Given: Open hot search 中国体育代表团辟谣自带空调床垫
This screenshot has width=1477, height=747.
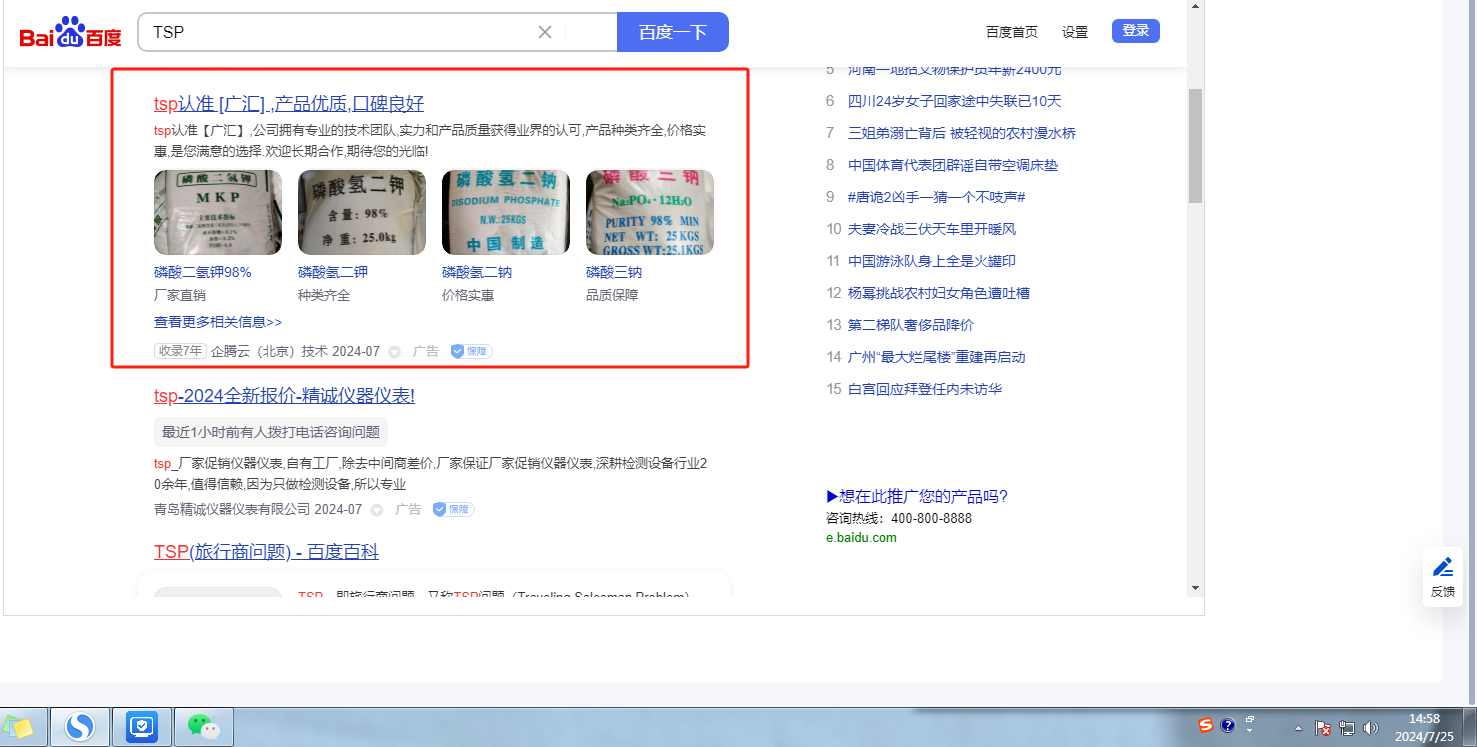Looking at the screenshot, I should [953, 165].
